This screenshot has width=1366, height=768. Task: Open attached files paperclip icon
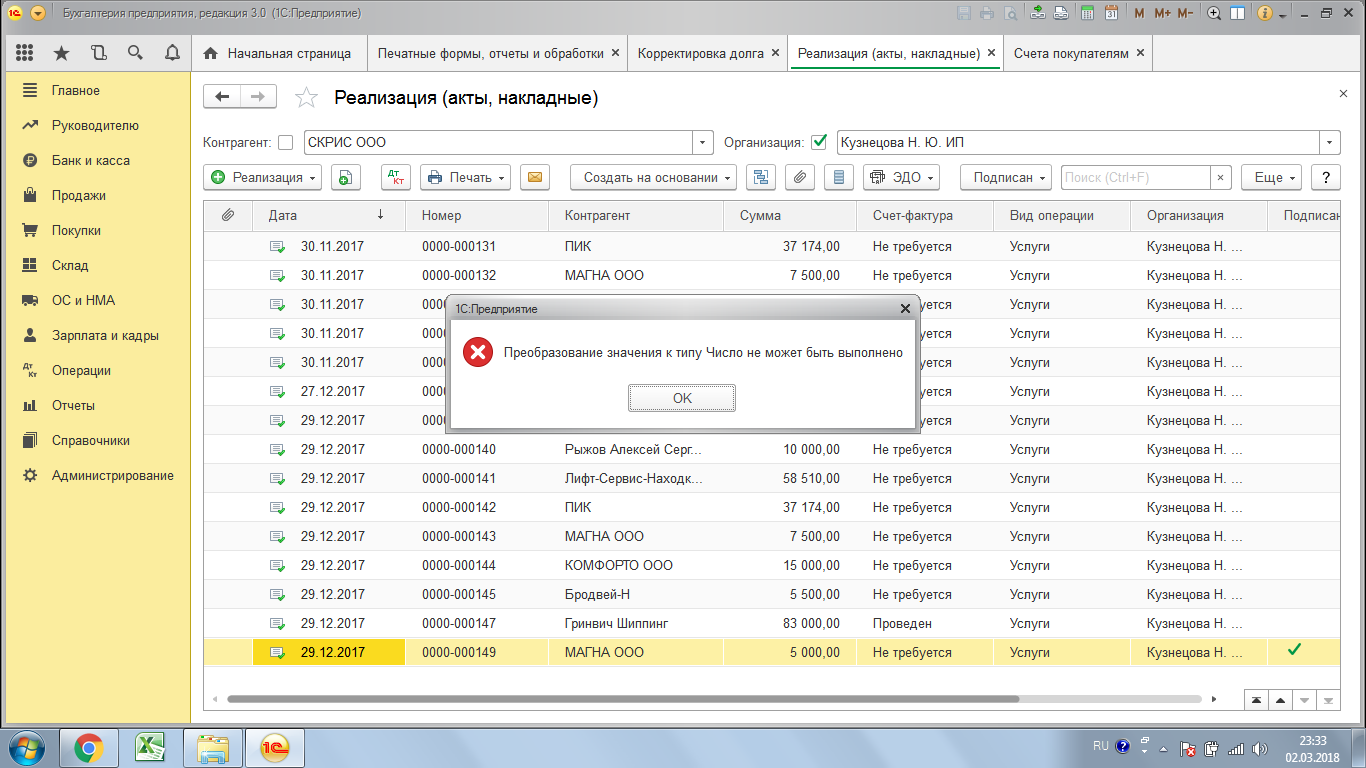coord(799,177)
